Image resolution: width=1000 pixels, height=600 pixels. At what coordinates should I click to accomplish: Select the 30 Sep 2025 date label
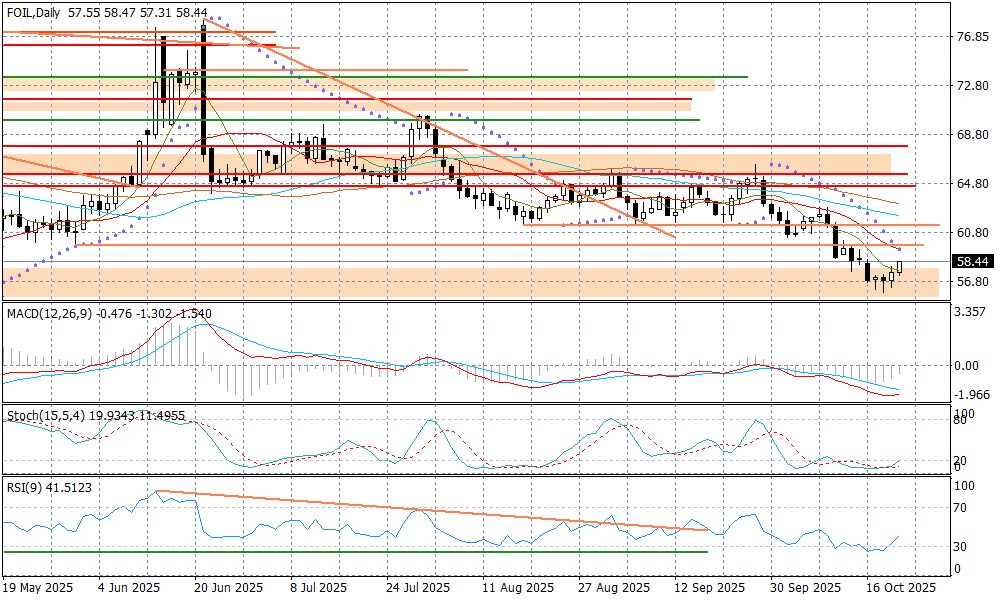point(805,587)
